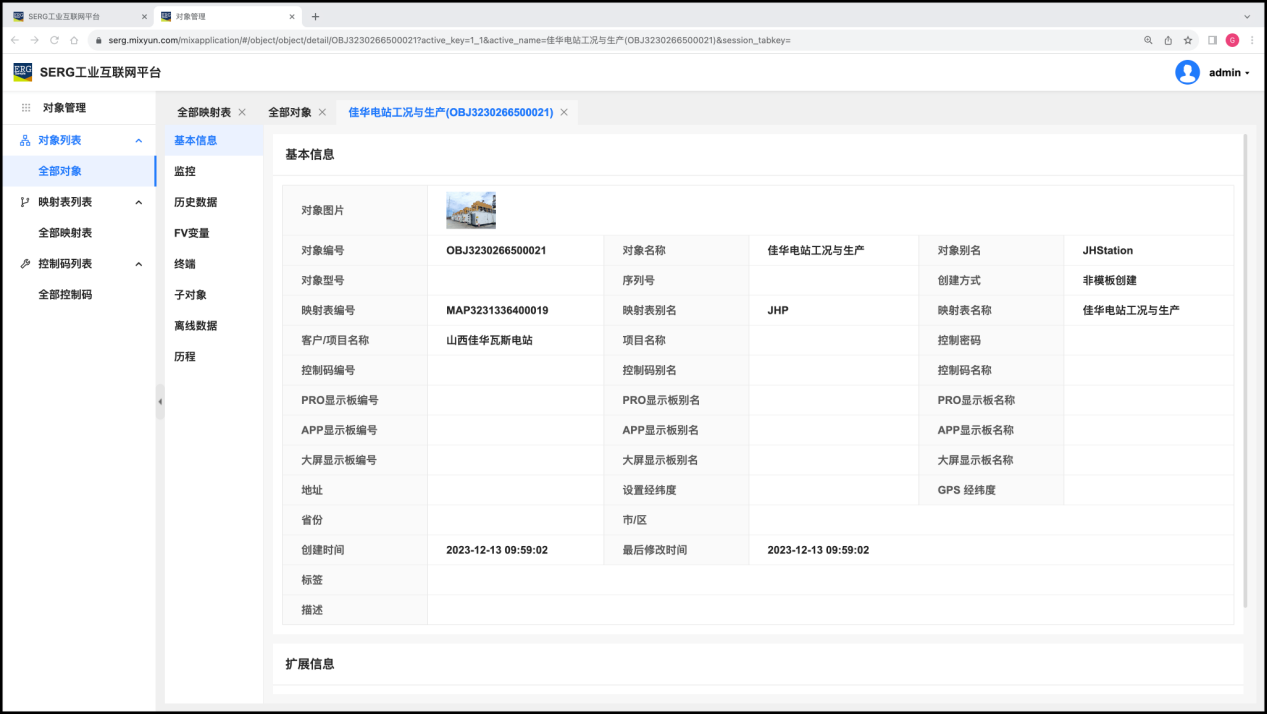This screenshot has width=1267, height=714.
Task: Bookmark this page with the star icon
Action: [x=1188, y=40]
